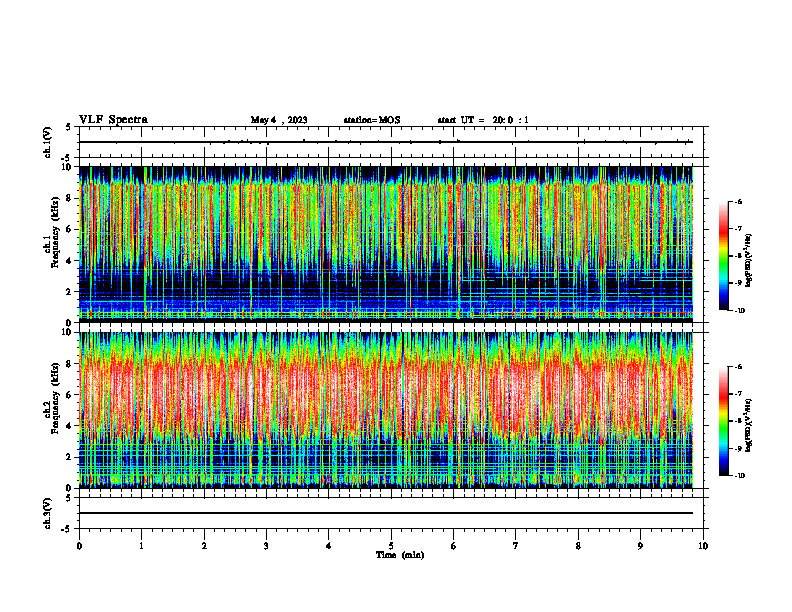Click the "station=MOS" header label

(x=372, y=120)
